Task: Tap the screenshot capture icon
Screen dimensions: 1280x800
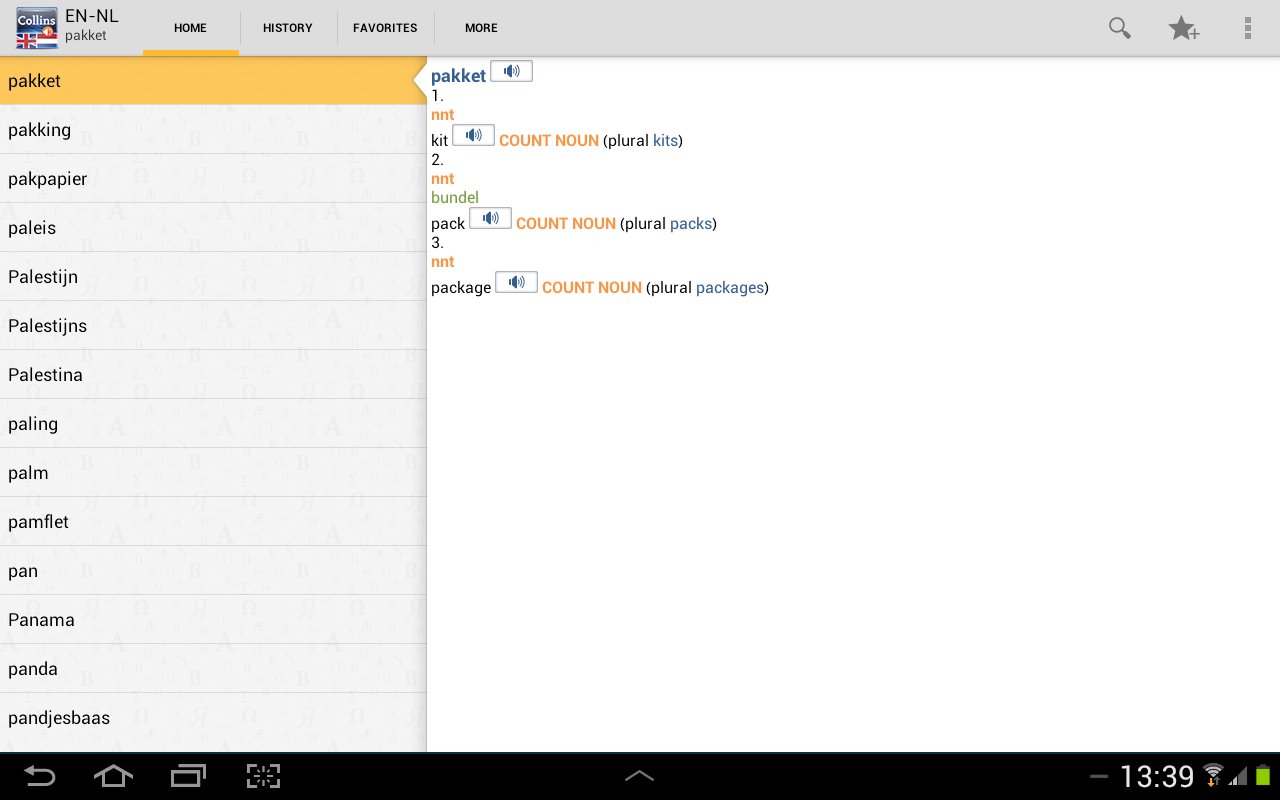Action: coord(263,776)
